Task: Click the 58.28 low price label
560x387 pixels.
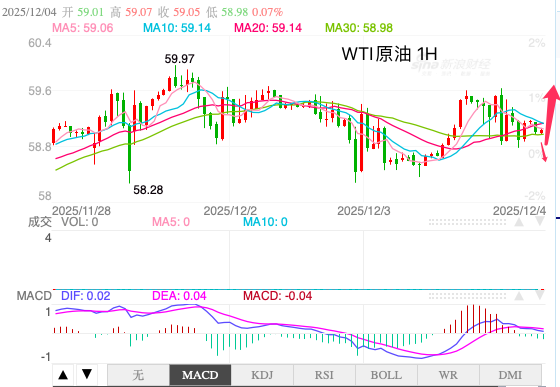Action: pos(148,190)
